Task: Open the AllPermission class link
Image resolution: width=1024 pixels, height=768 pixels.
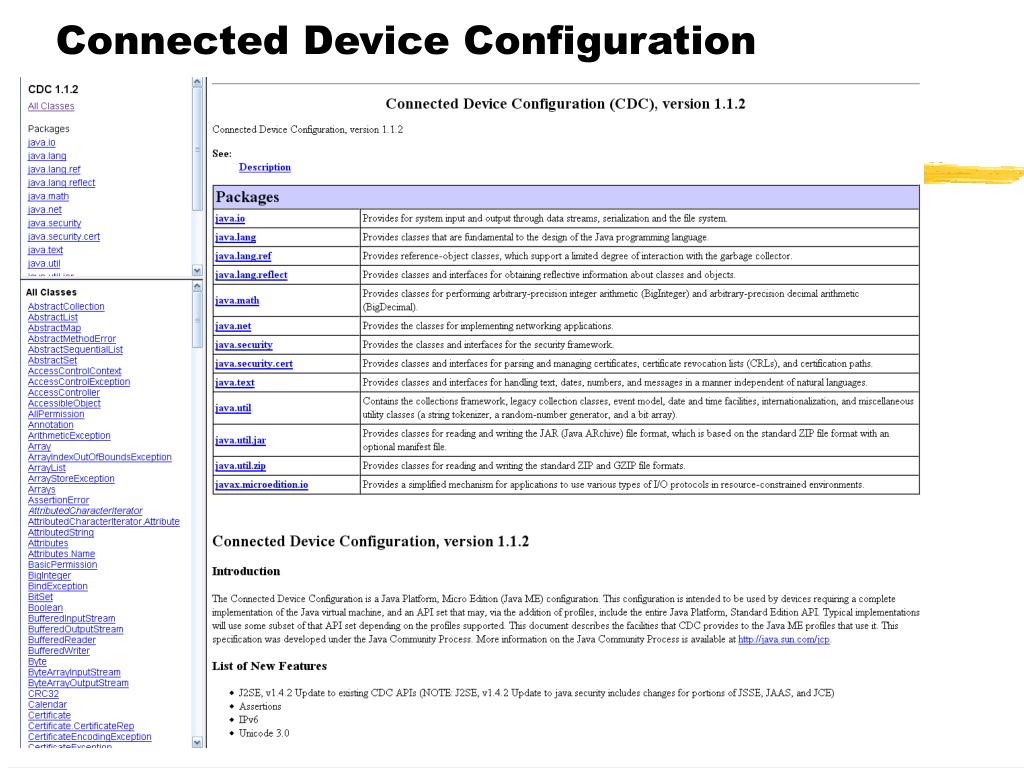Action: coord(56,414)
